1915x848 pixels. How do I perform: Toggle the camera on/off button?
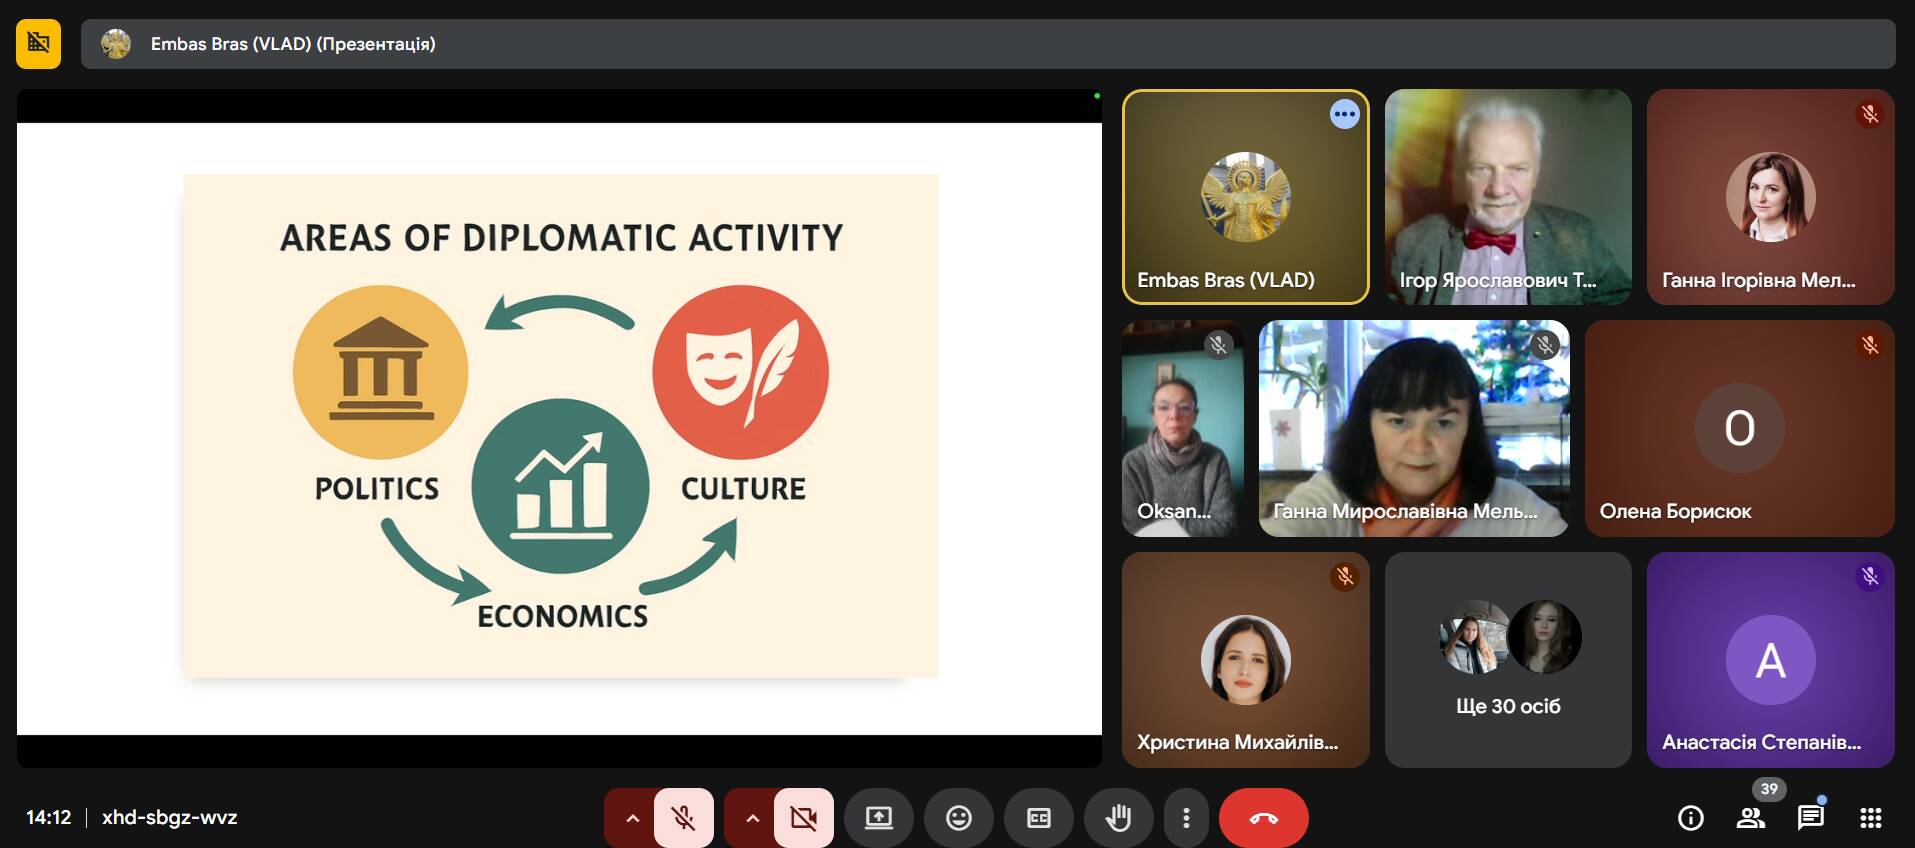[803, 818]
